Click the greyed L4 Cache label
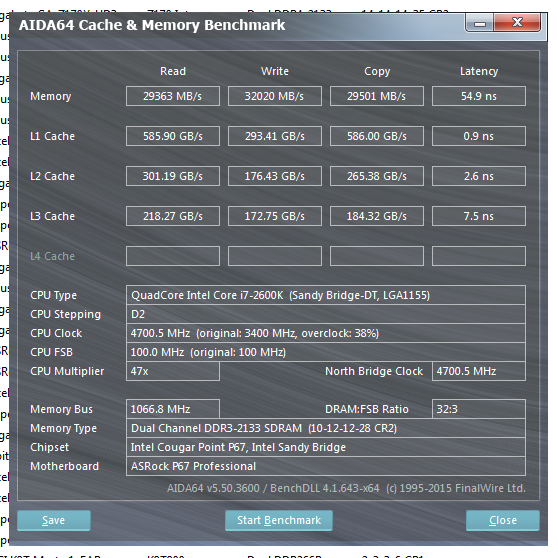This screenshot has width=558, height=558. 52,256
